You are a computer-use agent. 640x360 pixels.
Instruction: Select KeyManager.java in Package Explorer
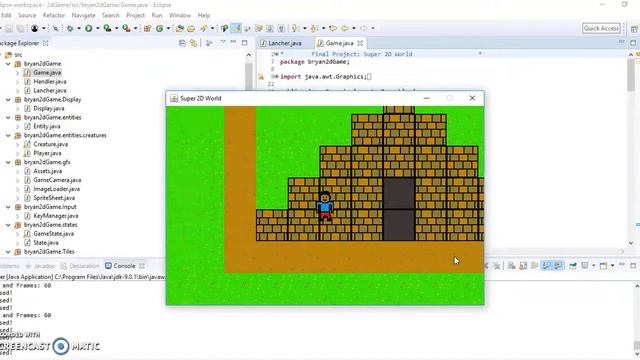56,216
